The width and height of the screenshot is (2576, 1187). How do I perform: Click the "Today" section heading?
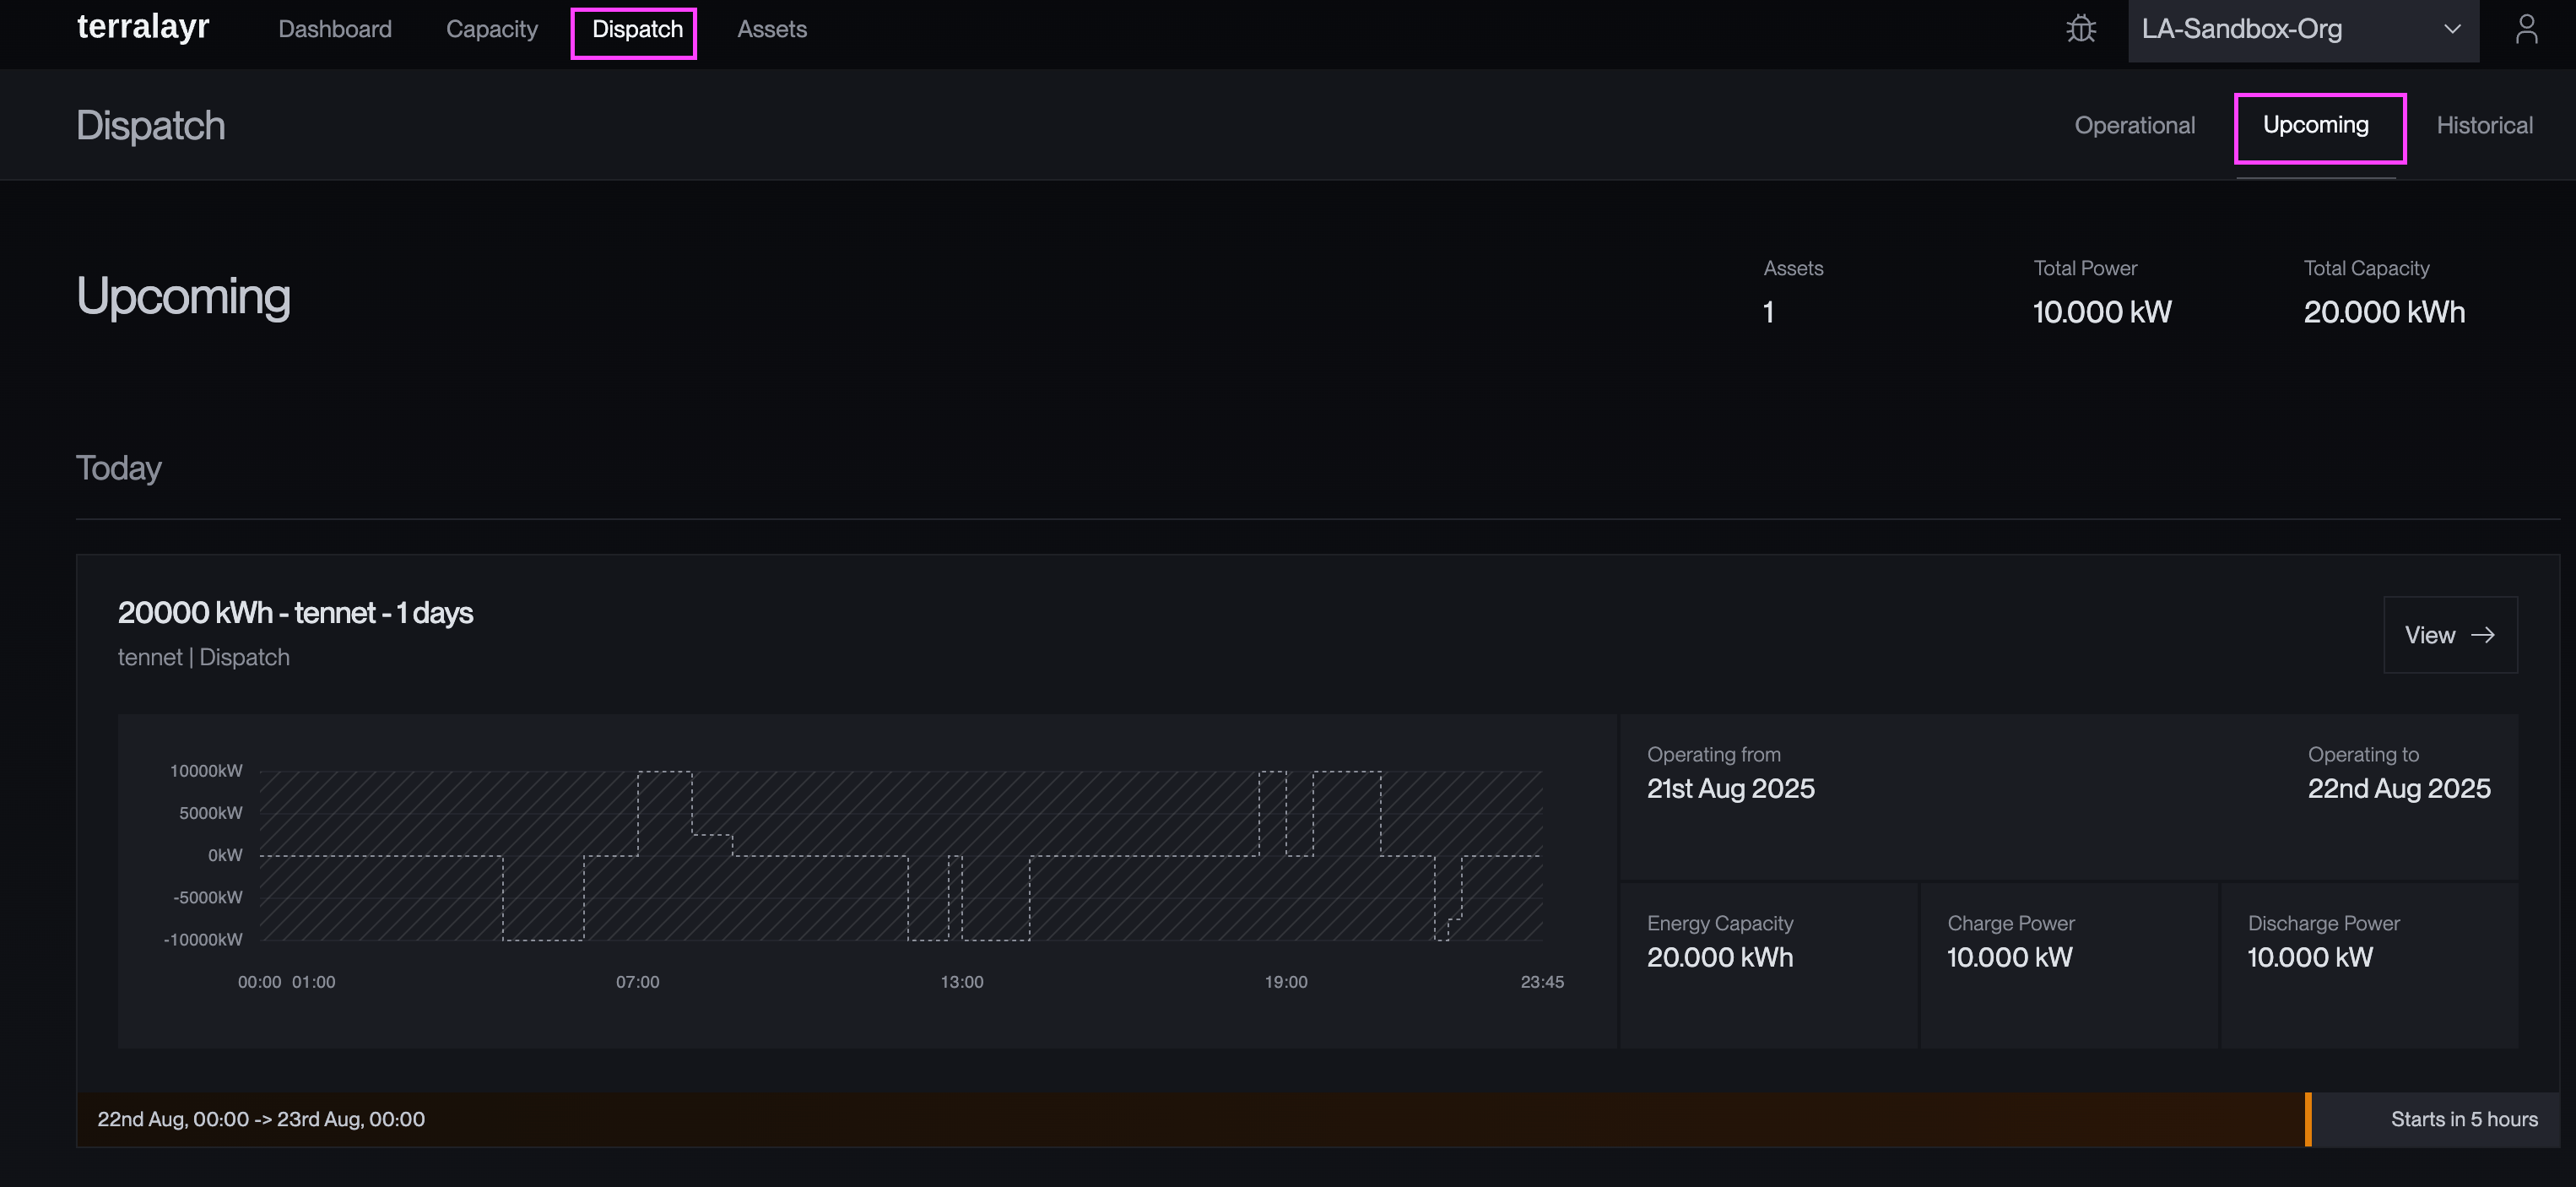click(x=119, y=468)
